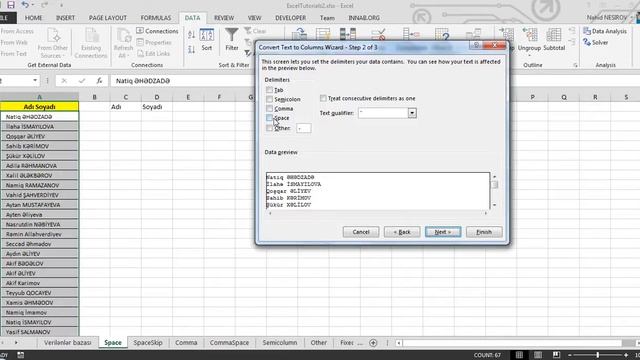Click the Finish button in wizard

(484, 232)
